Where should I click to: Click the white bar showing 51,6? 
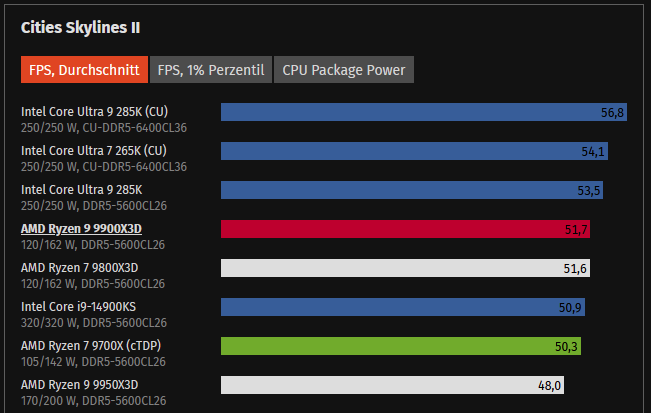pos(405,268)
